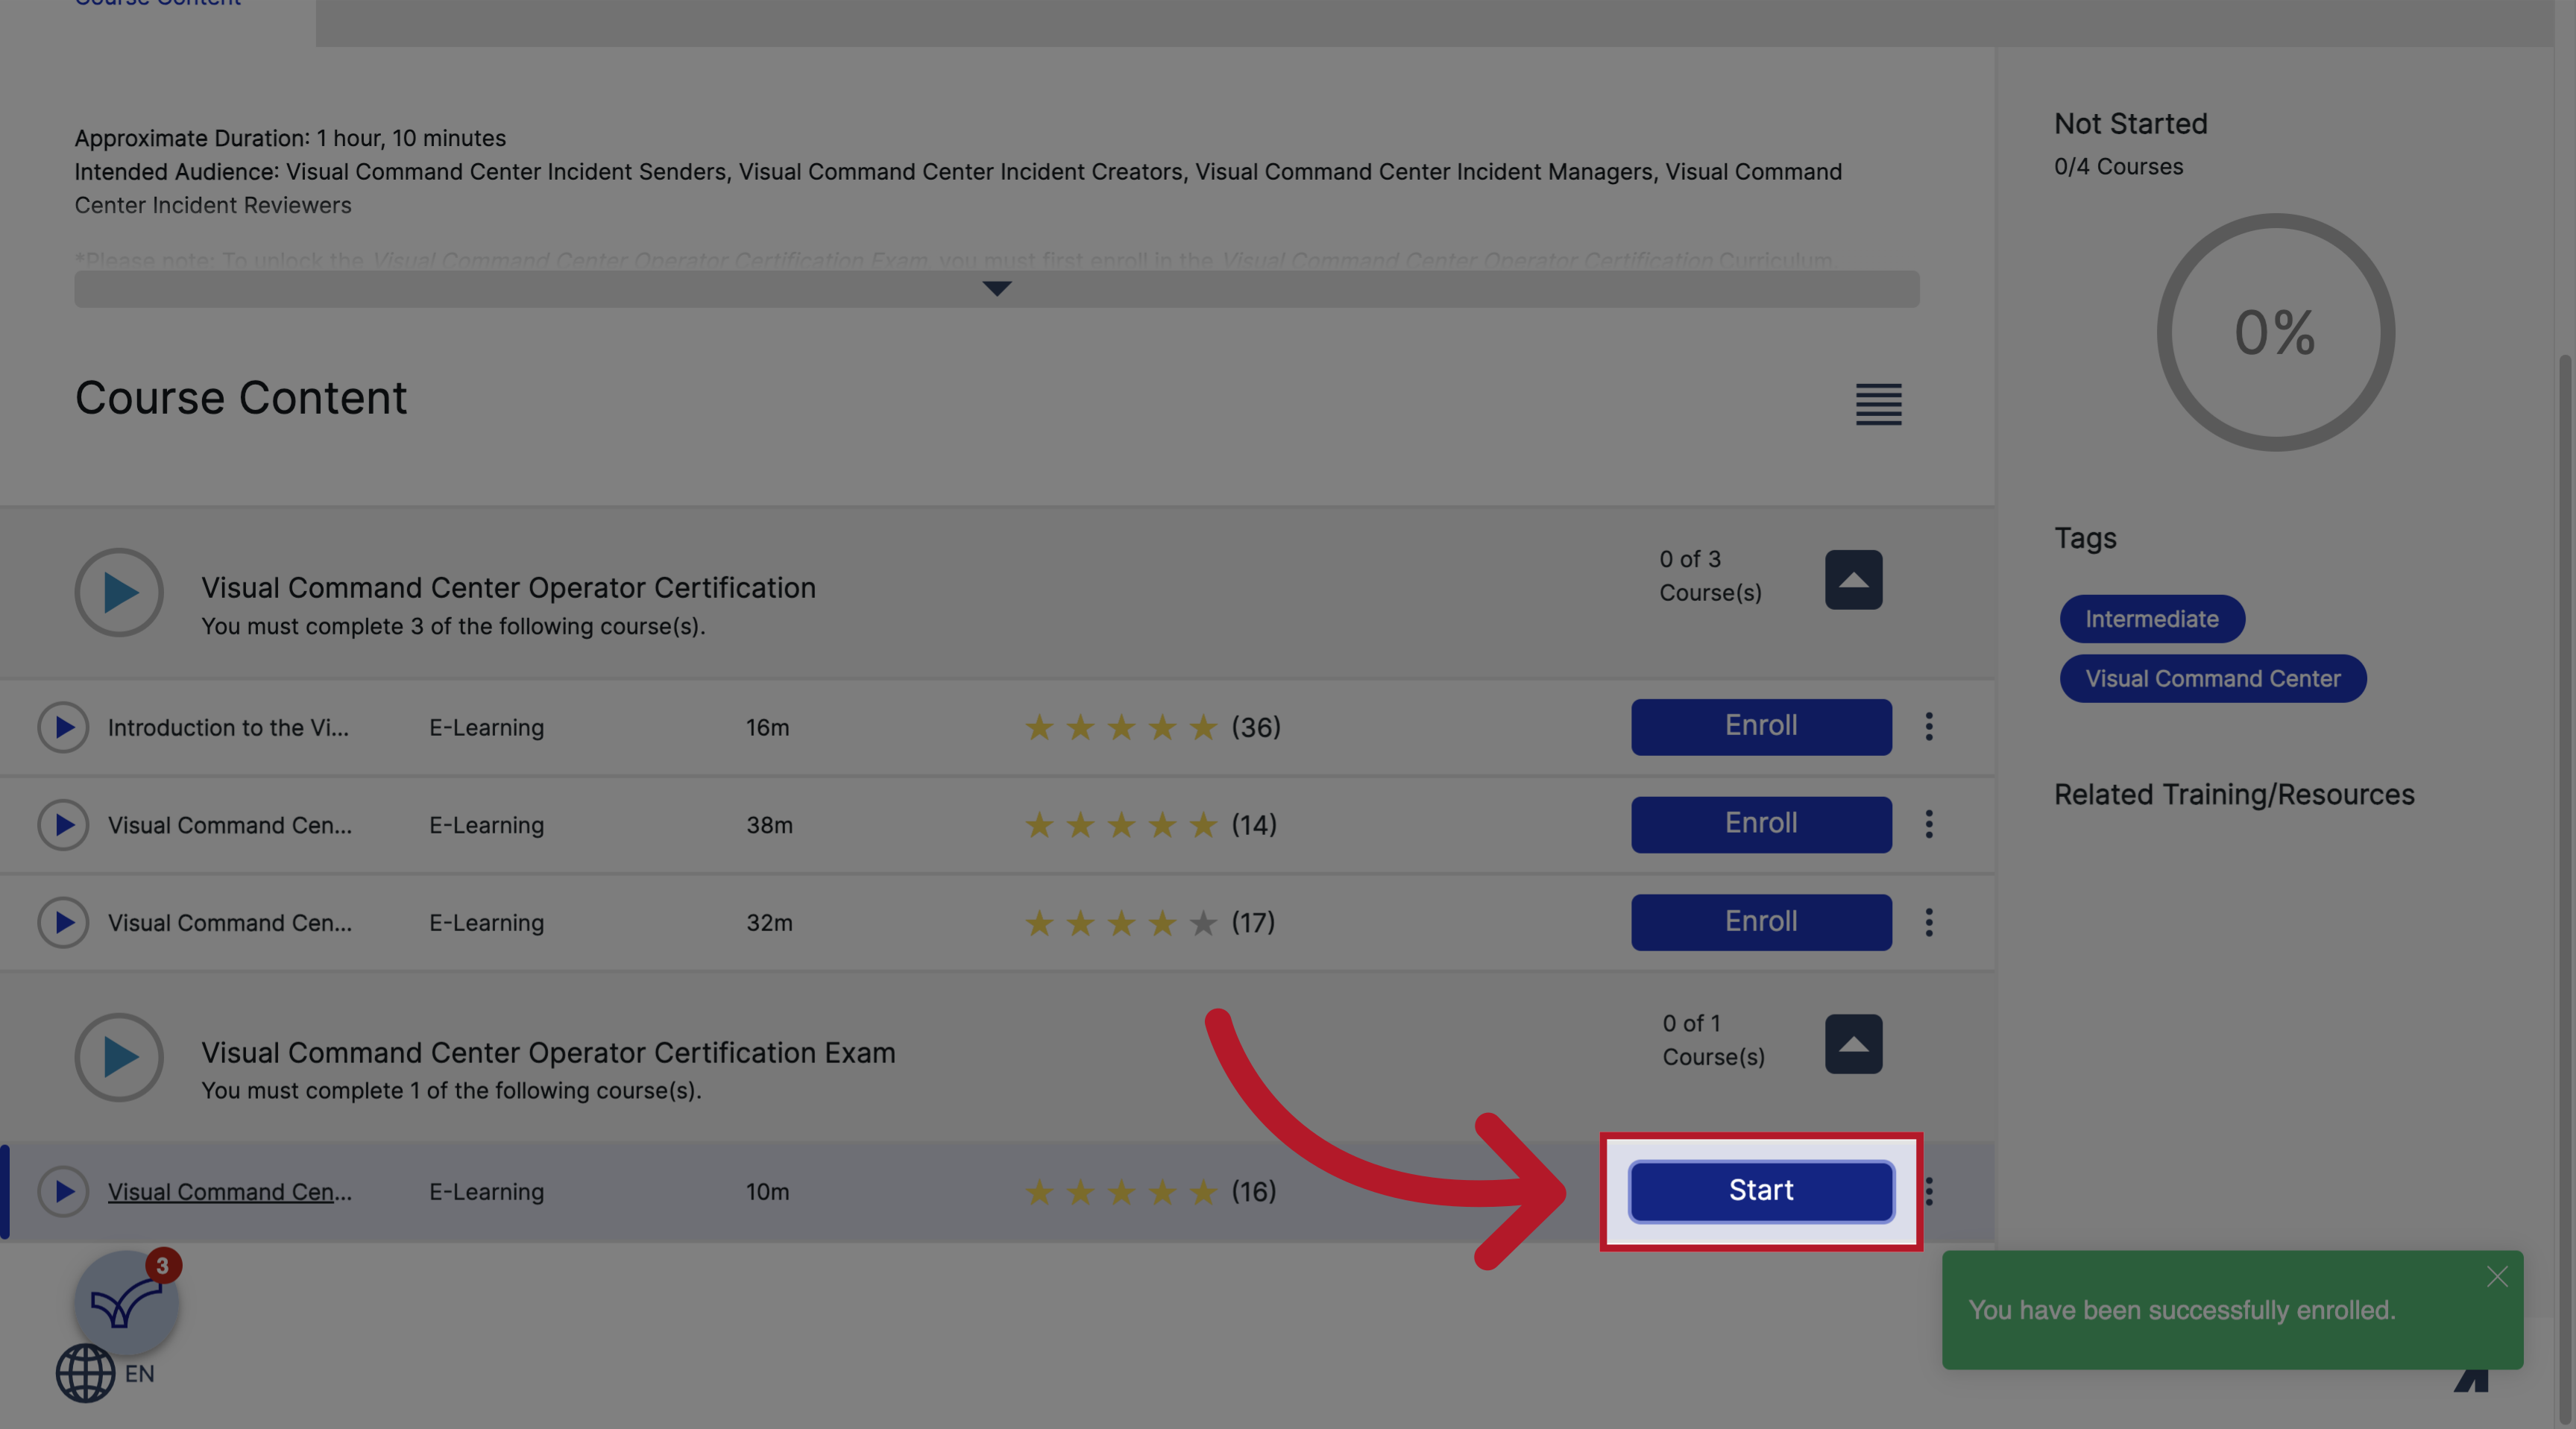The width and height of the screenshot is (2576, 1429).
Task: Open the list view icon beside Course Content
Action: (x=1878, y=405)
